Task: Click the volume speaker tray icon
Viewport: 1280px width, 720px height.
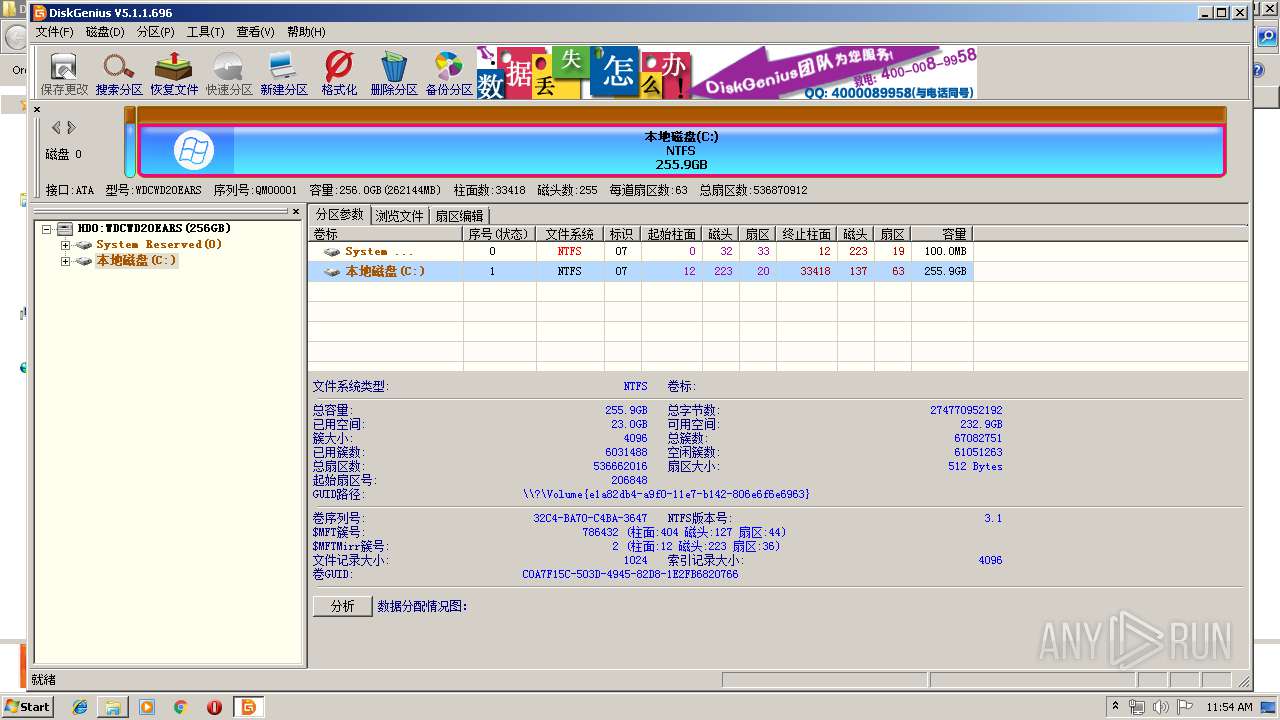Action: tap(1160, 707)
